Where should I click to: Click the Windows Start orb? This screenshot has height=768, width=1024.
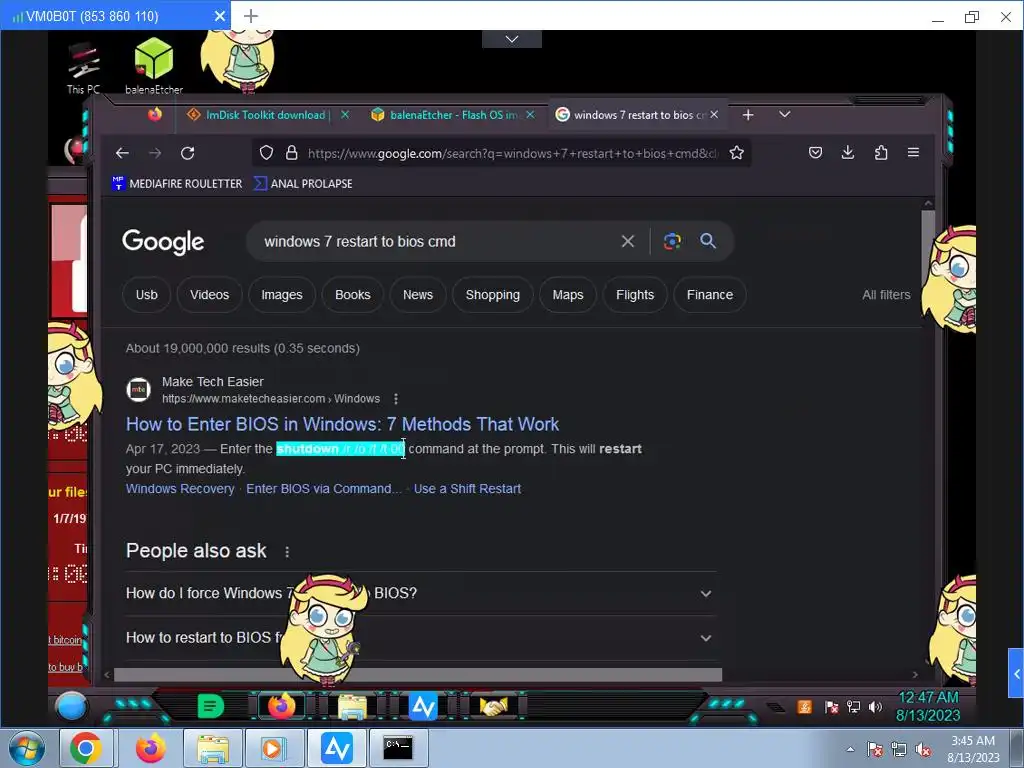pyautogui.click(x=26, y=749)
